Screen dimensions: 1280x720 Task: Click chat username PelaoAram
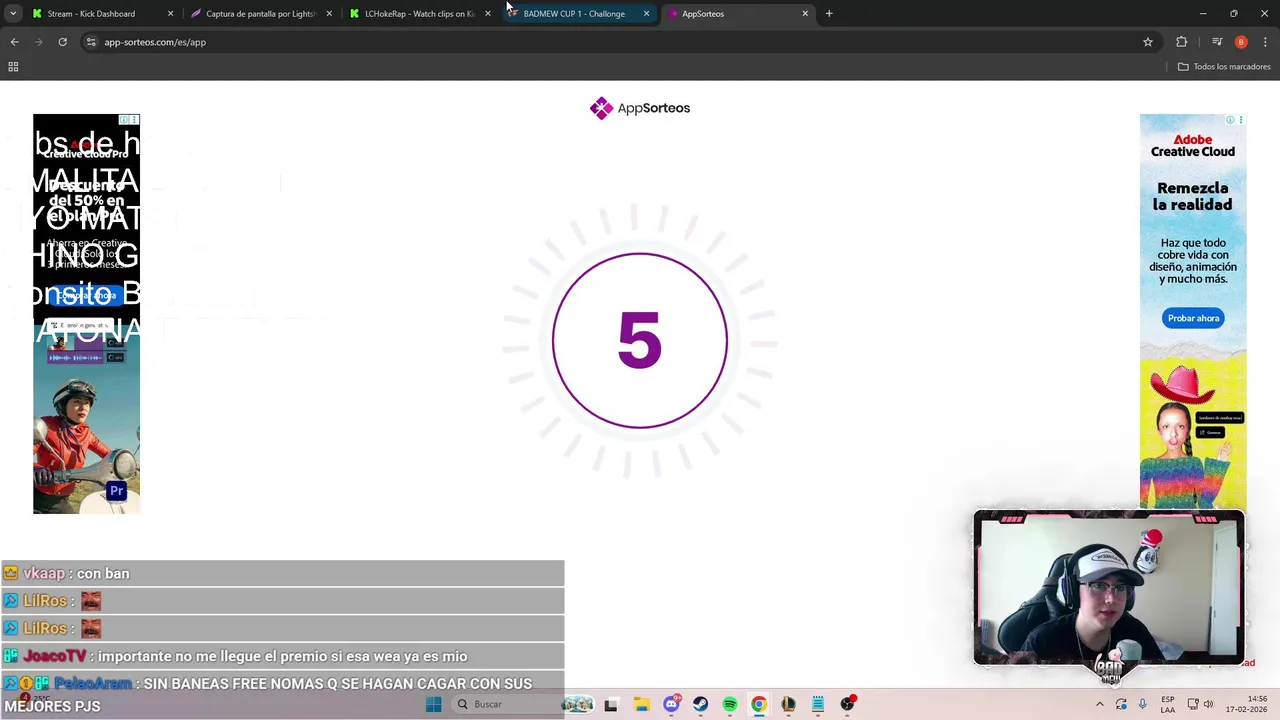pos(93,684)
